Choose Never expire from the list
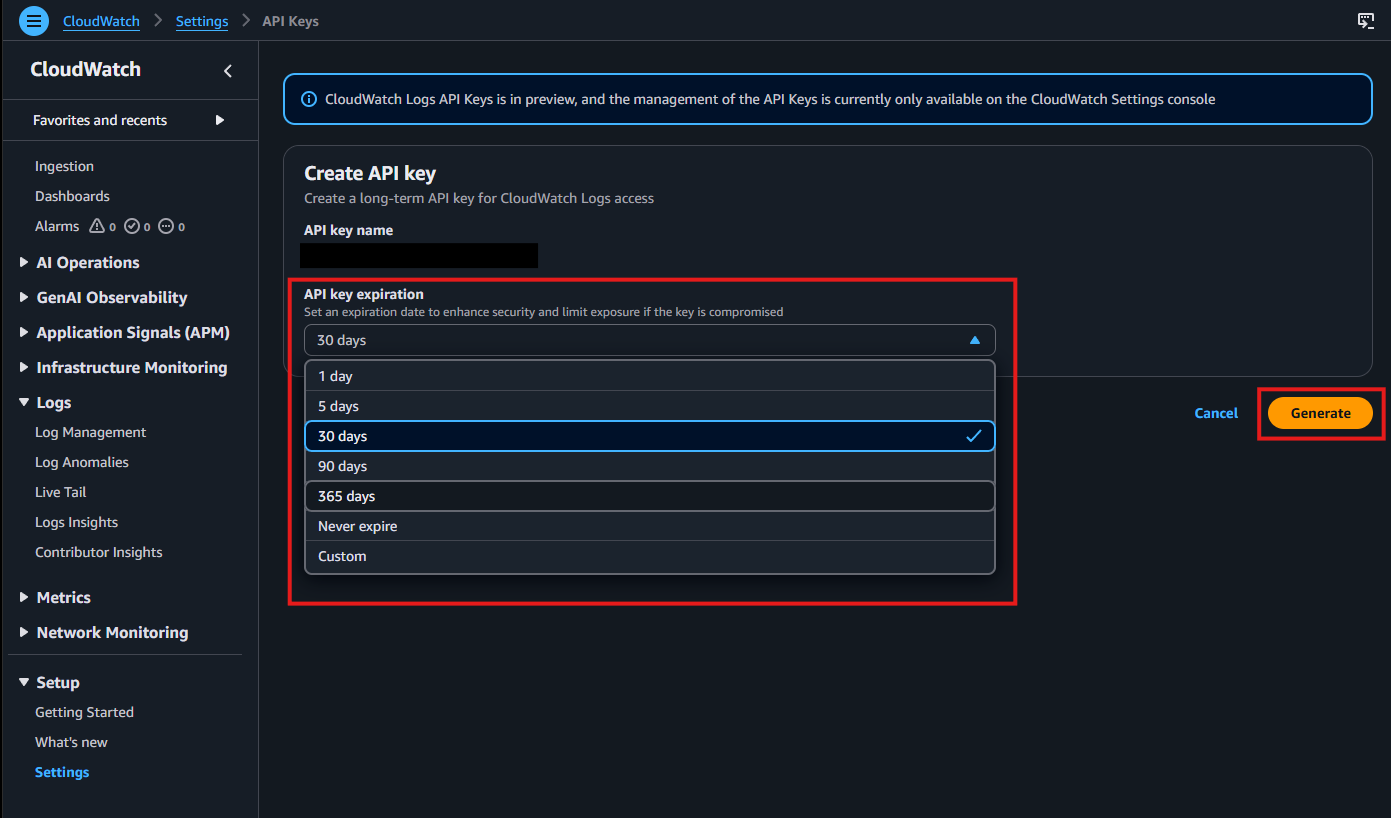Screen dimensions: 1391x818 (x=357, y=525)
